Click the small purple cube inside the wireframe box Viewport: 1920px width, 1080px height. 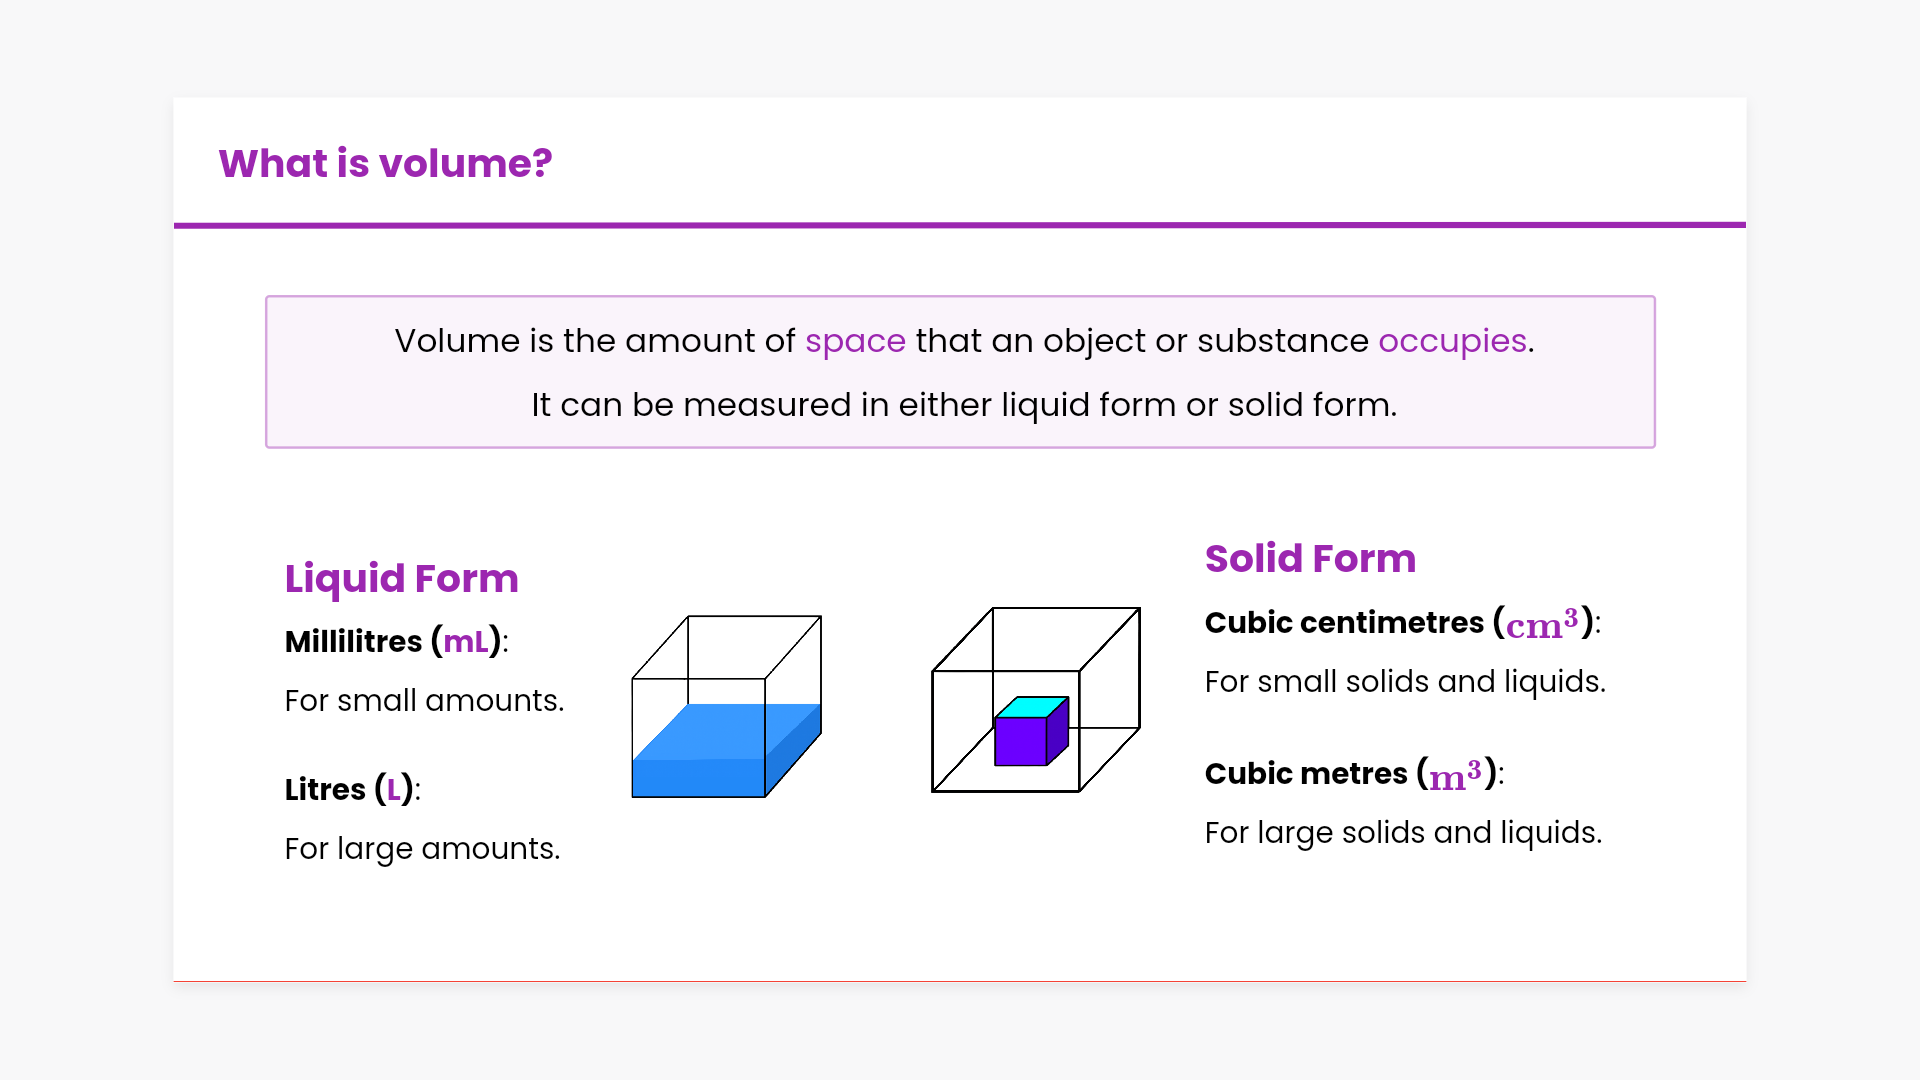tap(1021, 741)
